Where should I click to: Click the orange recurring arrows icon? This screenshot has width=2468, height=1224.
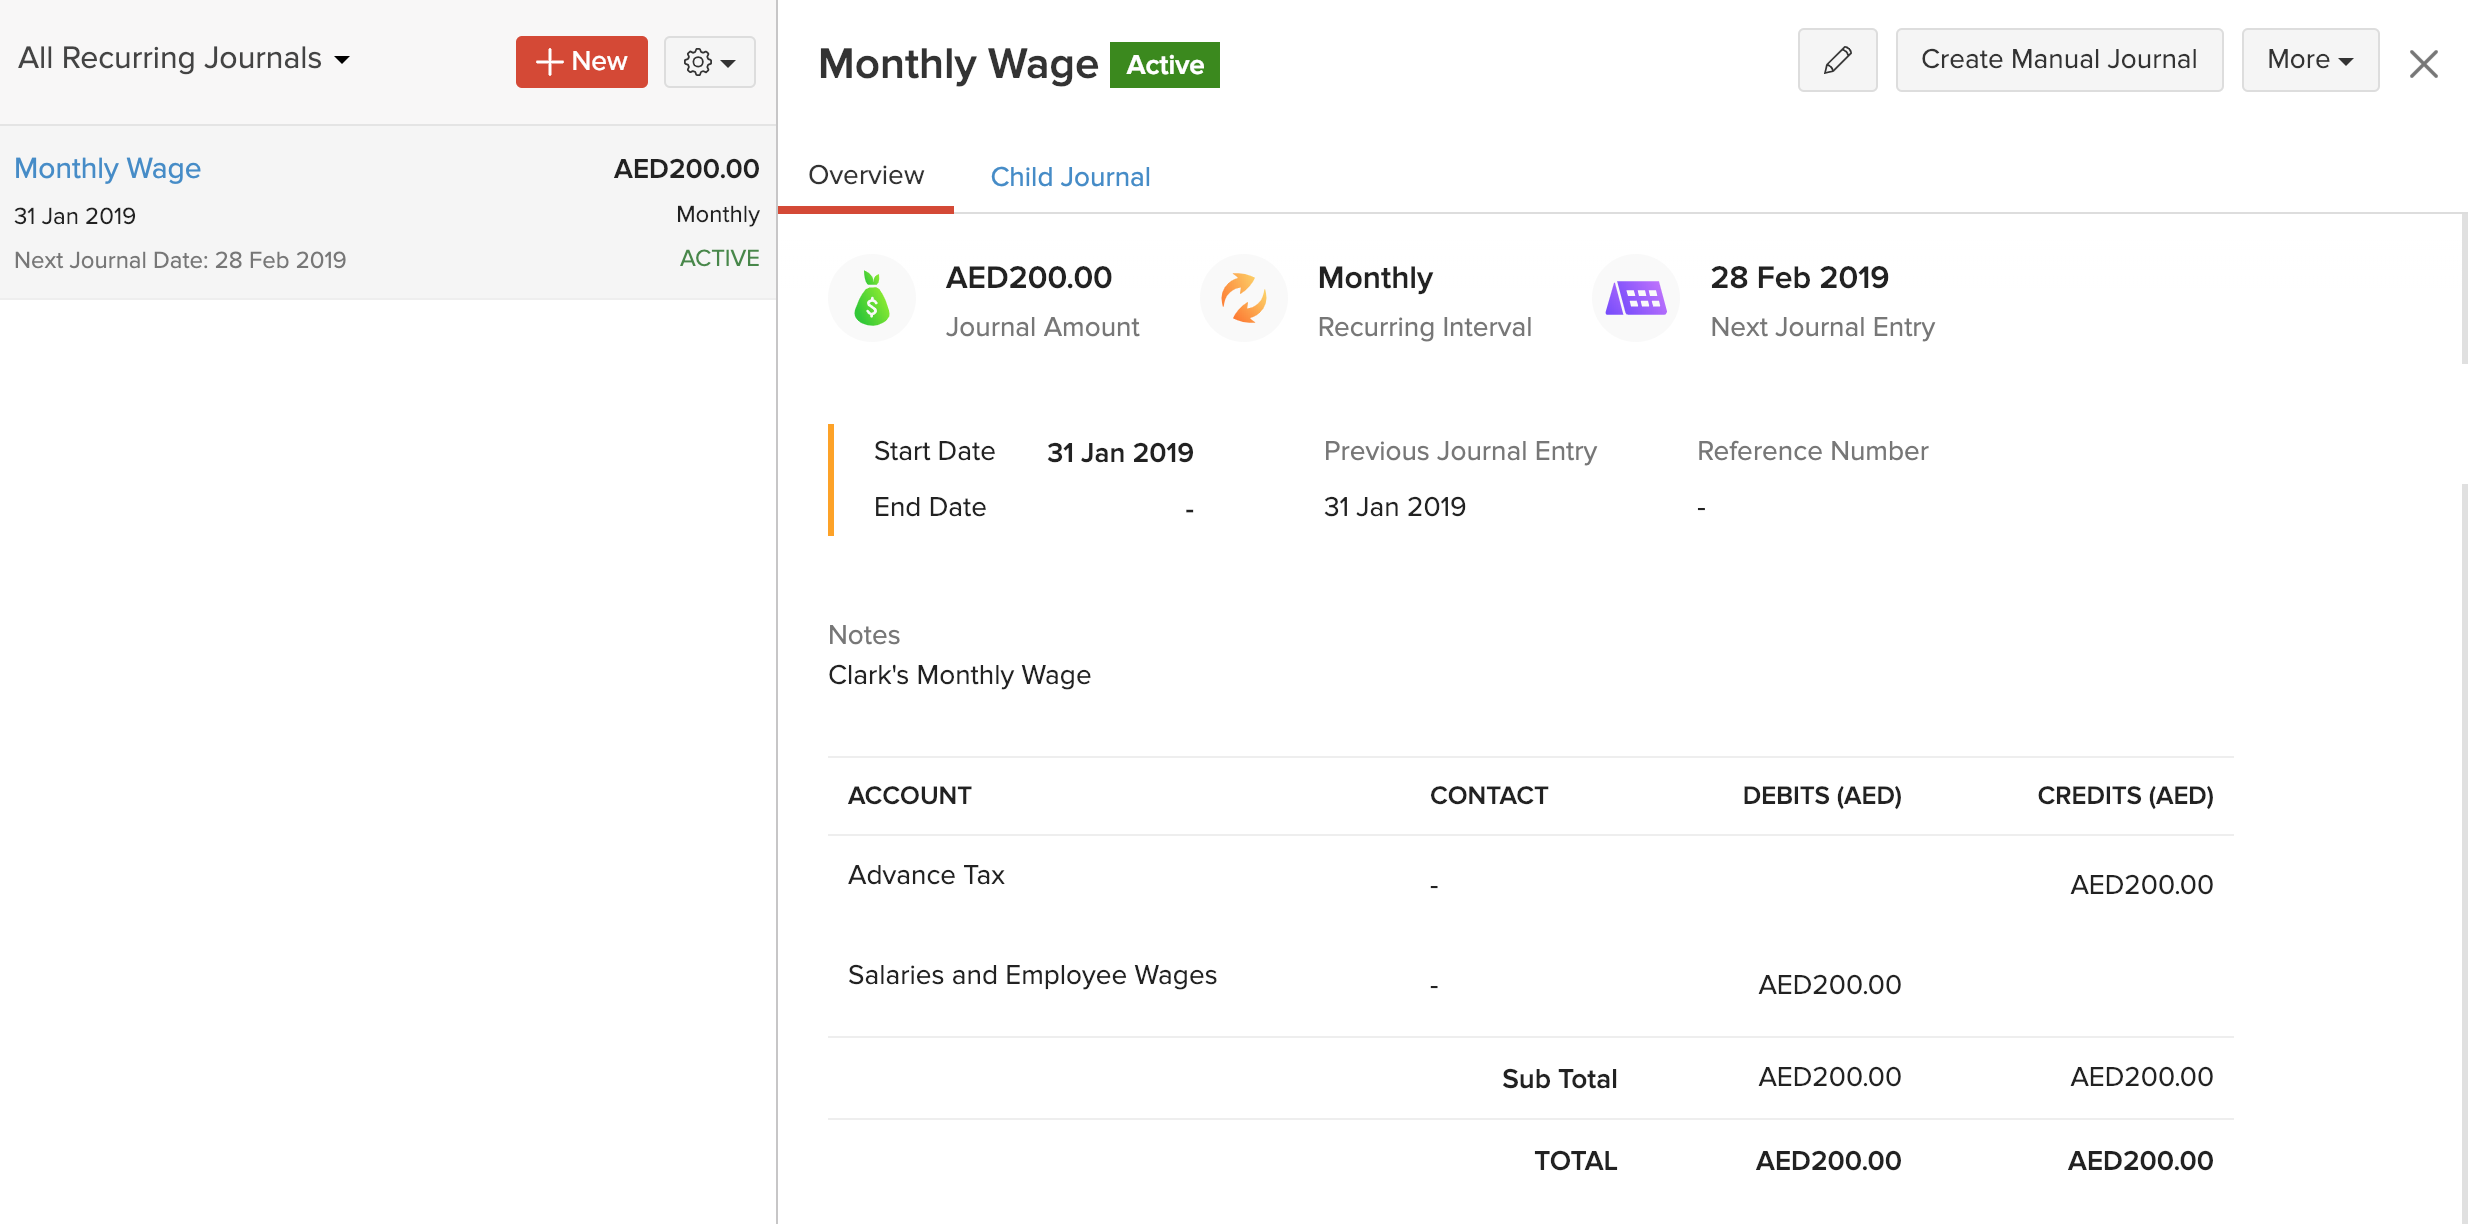(1243, 299)
